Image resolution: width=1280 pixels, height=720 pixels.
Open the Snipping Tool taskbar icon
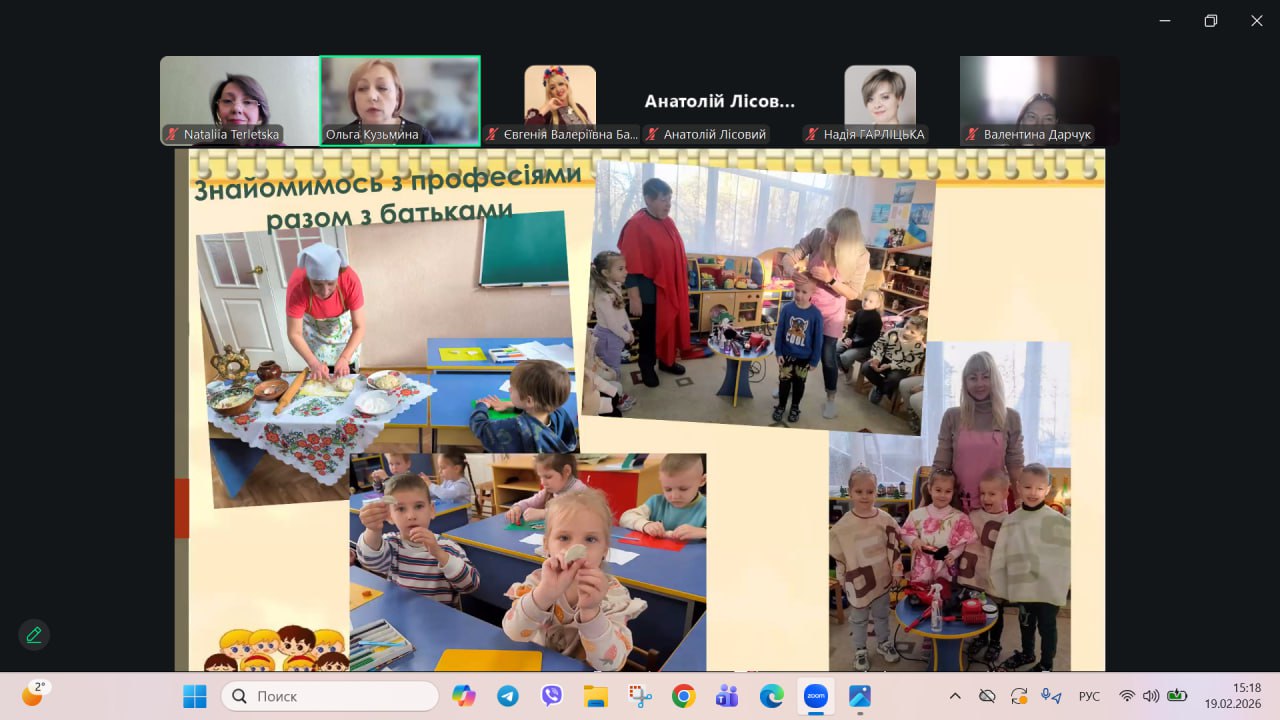pyautogui.click(x=640, y=696)
